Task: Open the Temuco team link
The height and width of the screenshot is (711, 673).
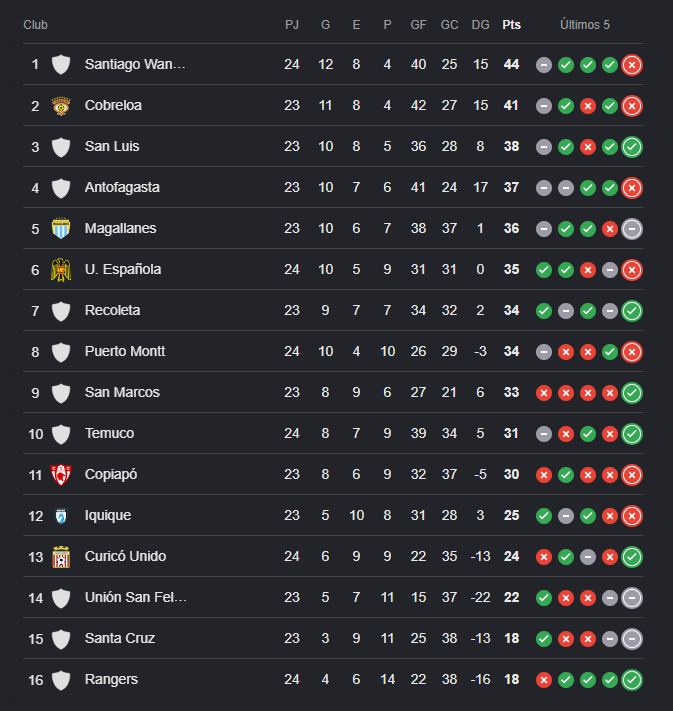Action: [109, 433]
